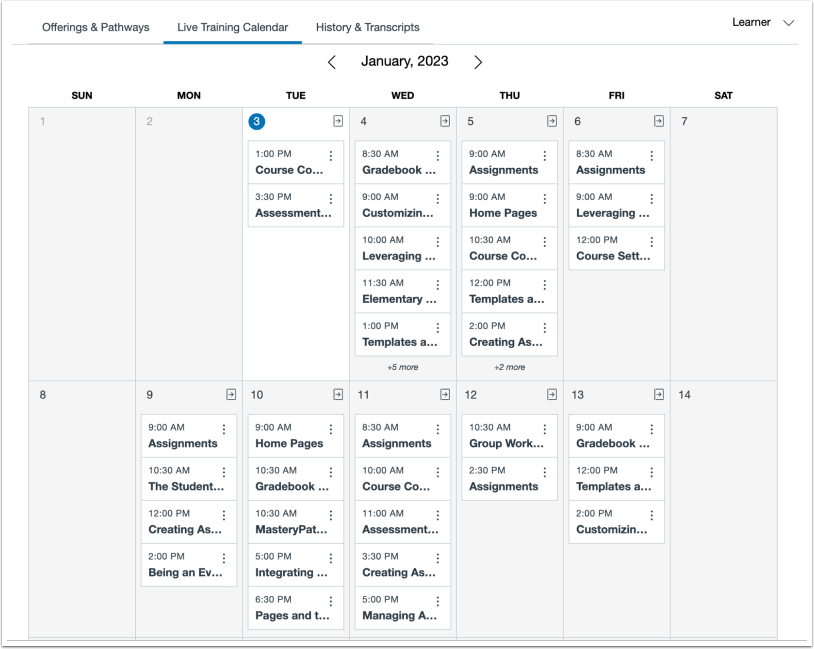Open options menu for 1:00 PM Course session Tuesday
The image size is (814, 649).
coord(331,156)
